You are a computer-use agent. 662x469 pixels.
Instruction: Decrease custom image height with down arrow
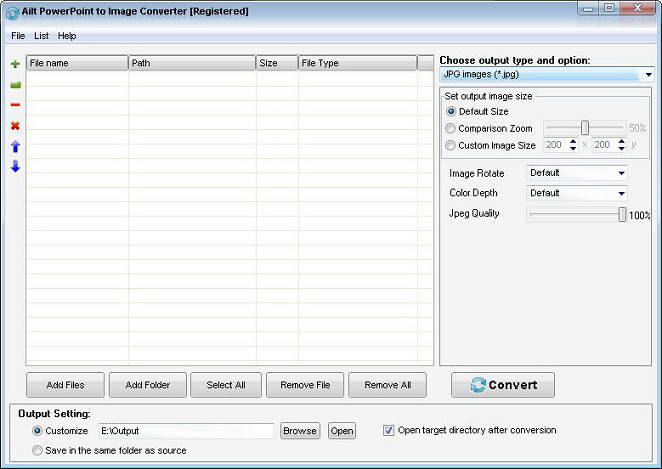click(x=621, y=149)
